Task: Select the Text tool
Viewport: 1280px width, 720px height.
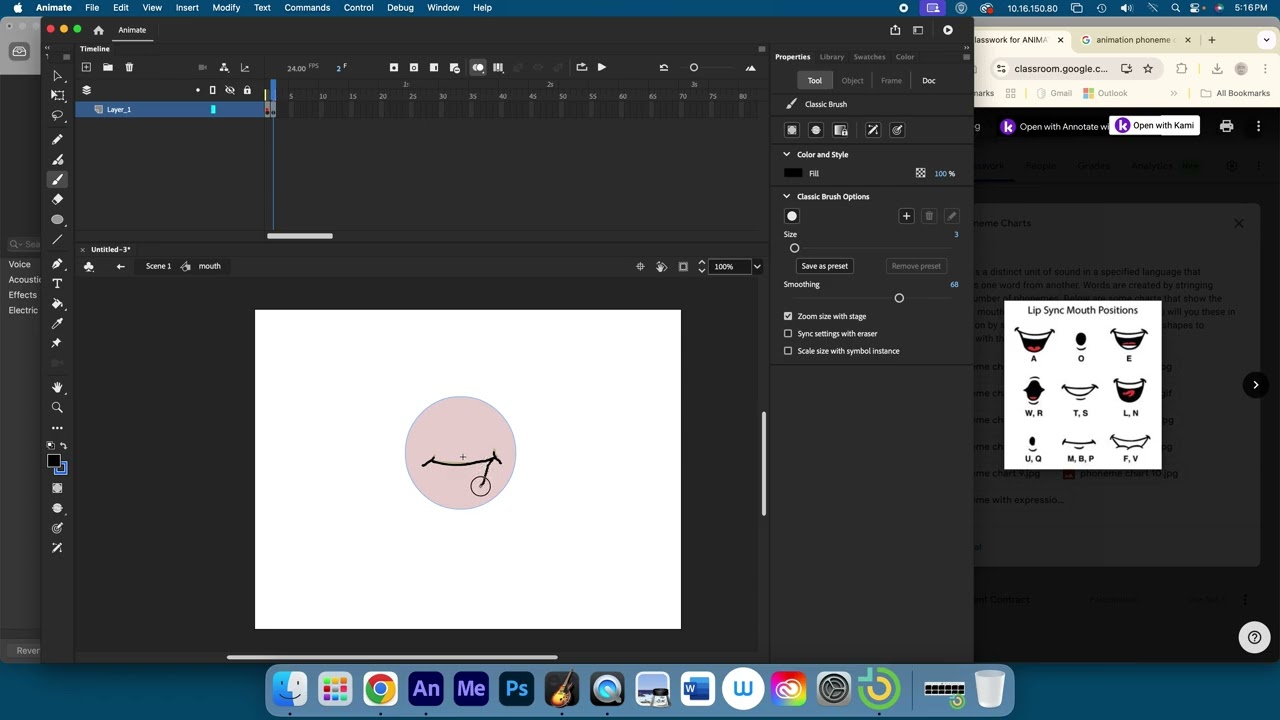Action: [57, 284]
